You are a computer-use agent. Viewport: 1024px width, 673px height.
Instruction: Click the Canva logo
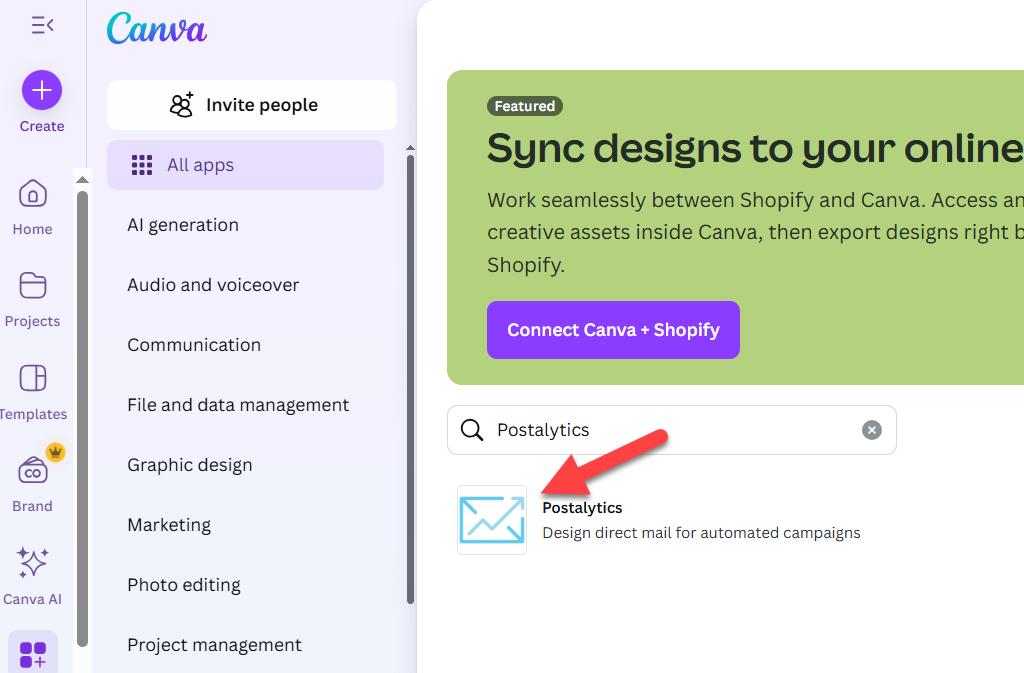[x=157, y=29]
